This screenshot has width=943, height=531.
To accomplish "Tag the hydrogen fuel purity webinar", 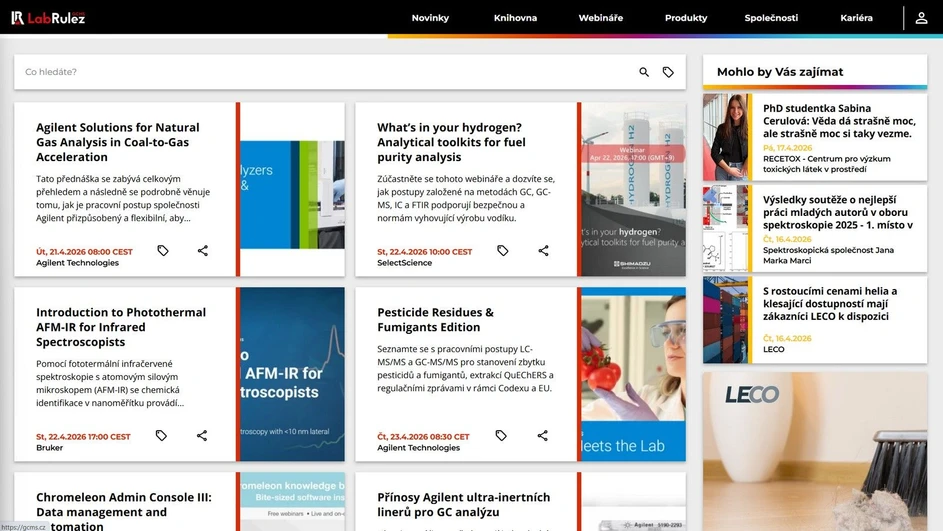I will pos(503,251).
